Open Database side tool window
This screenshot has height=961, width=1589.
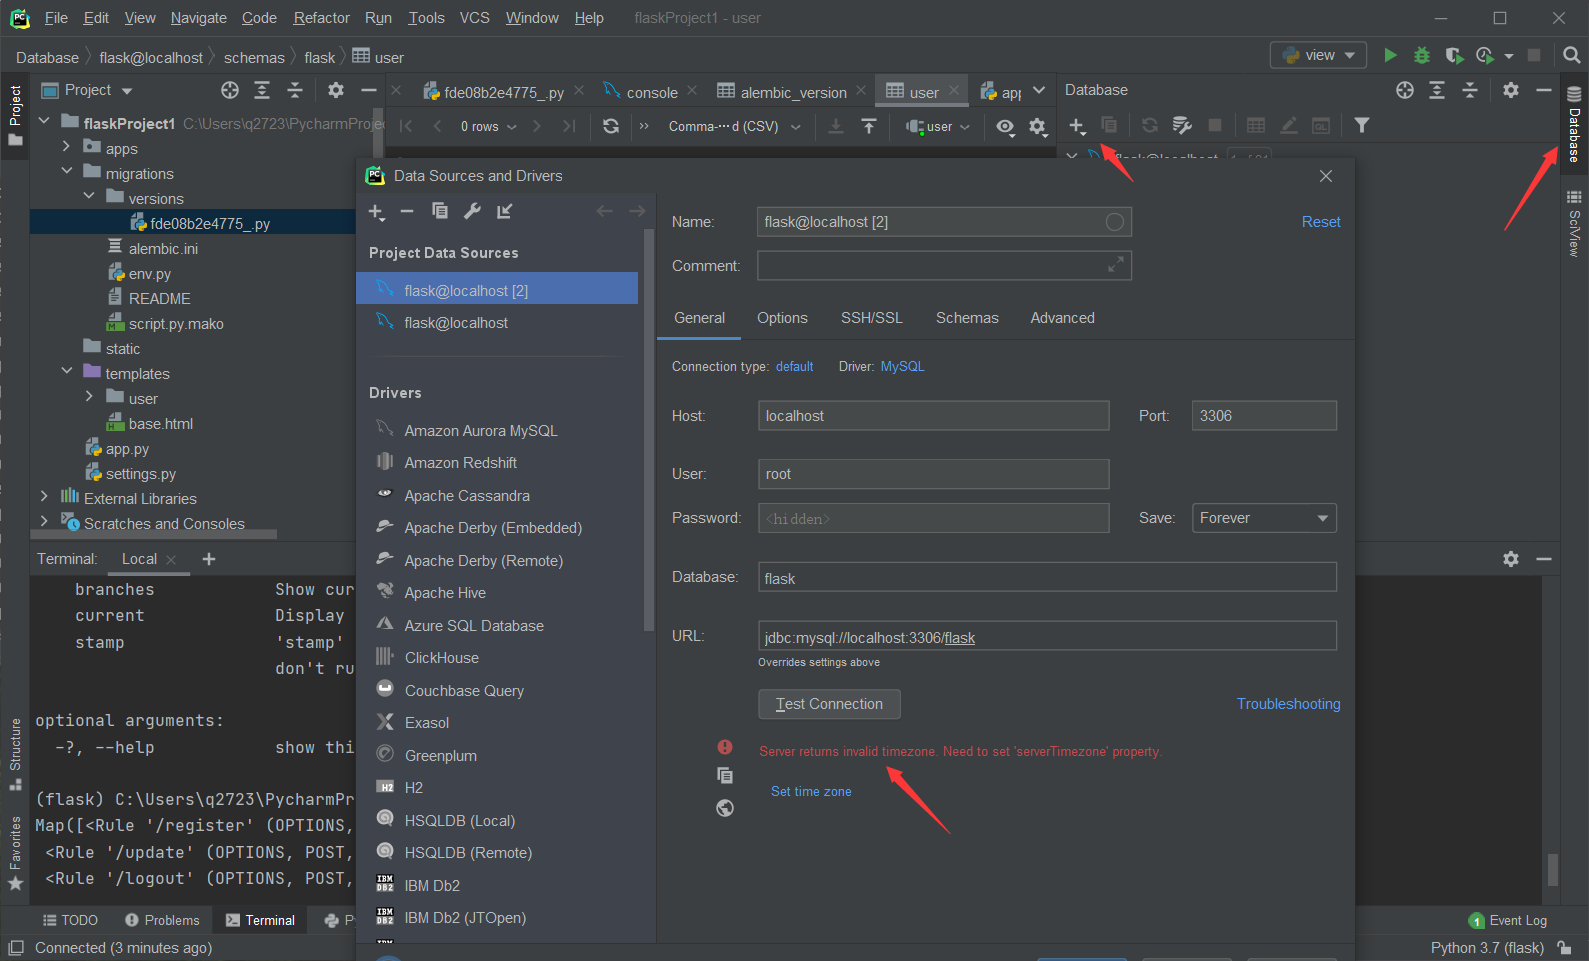click(1574, 125)
